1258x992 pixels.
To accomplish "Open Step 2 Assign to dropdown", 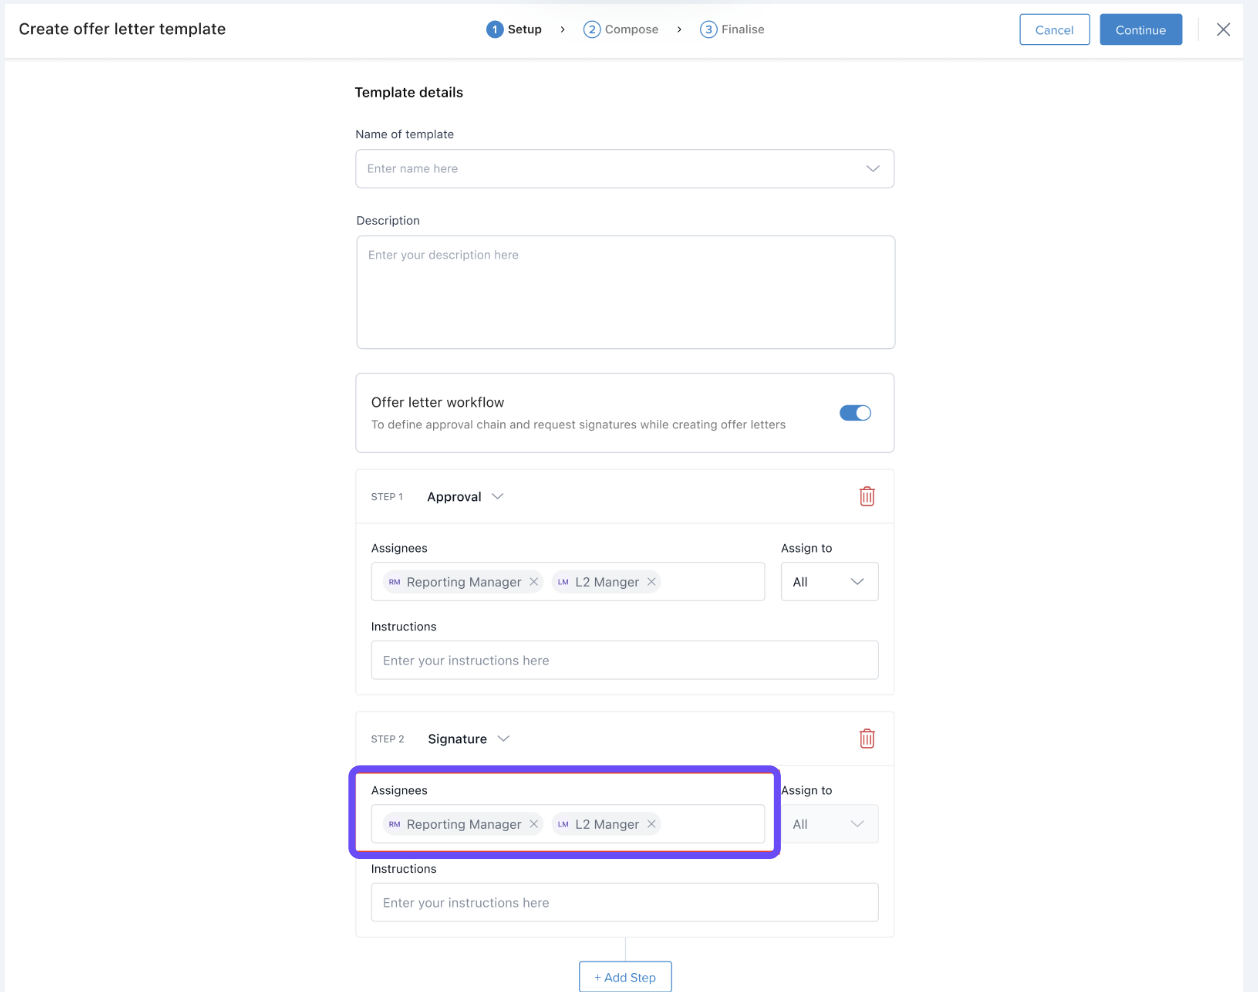I will pyautogui.click(x=829, y=824).
